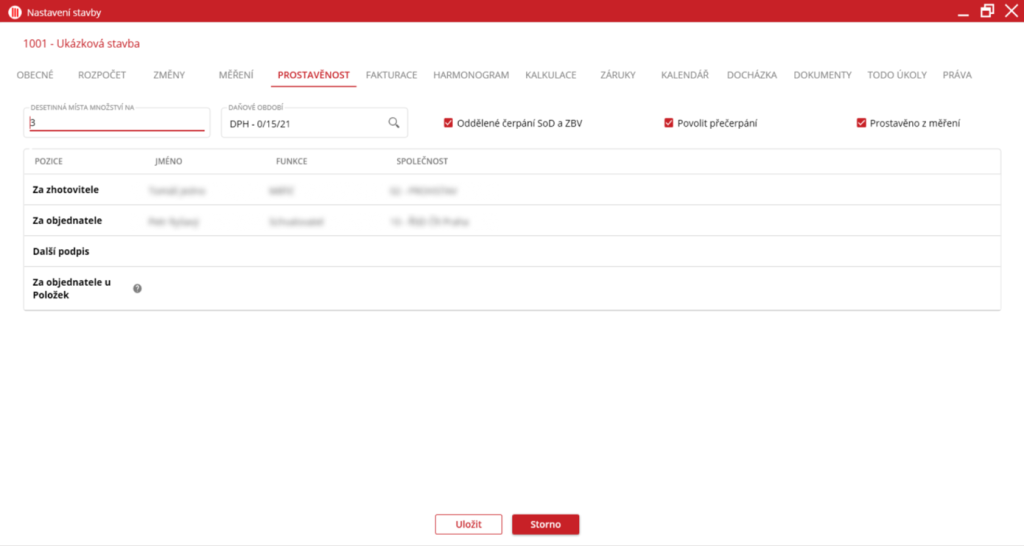Toggle Oddělené čerpání SoD a ZBV checkbox

[x=449, y=123]
